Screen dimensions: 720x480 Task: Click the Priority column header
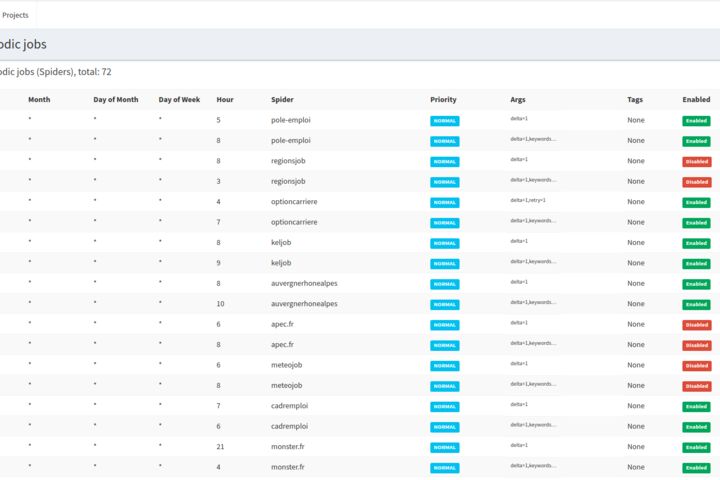(443, 100)
